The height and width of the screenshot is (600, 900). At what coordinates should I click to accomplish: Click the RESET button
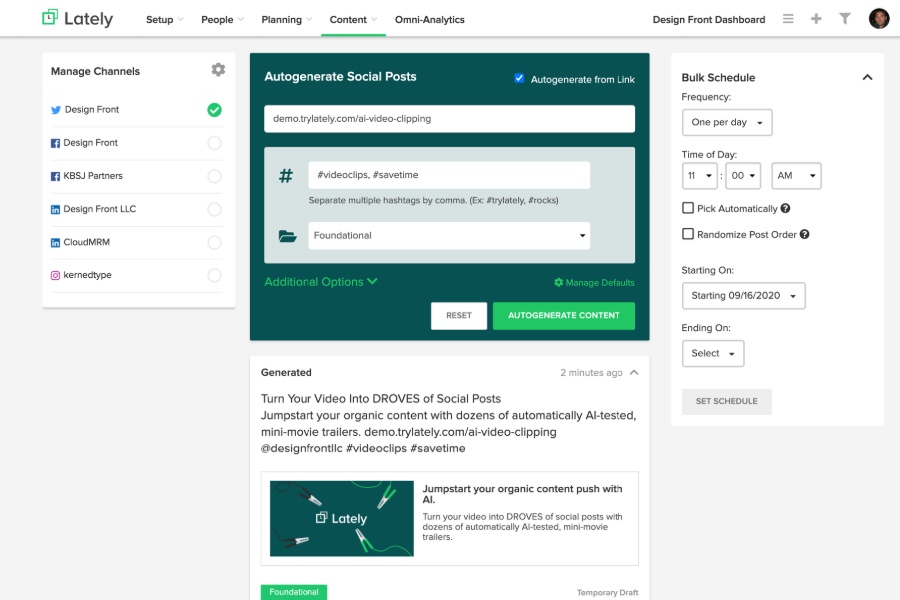[x=459, y=316]
